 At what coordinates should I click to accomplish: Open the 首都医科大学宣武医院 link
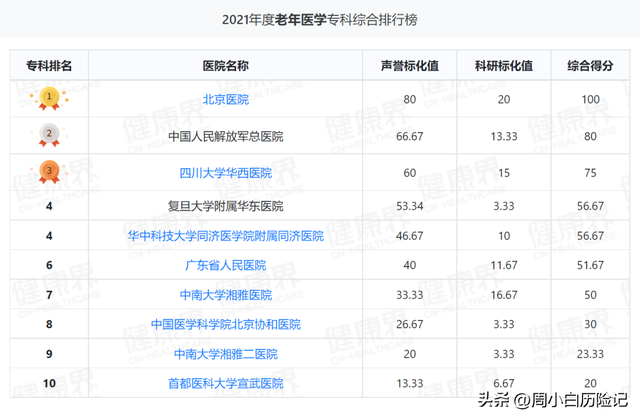(x=226, y=384)
